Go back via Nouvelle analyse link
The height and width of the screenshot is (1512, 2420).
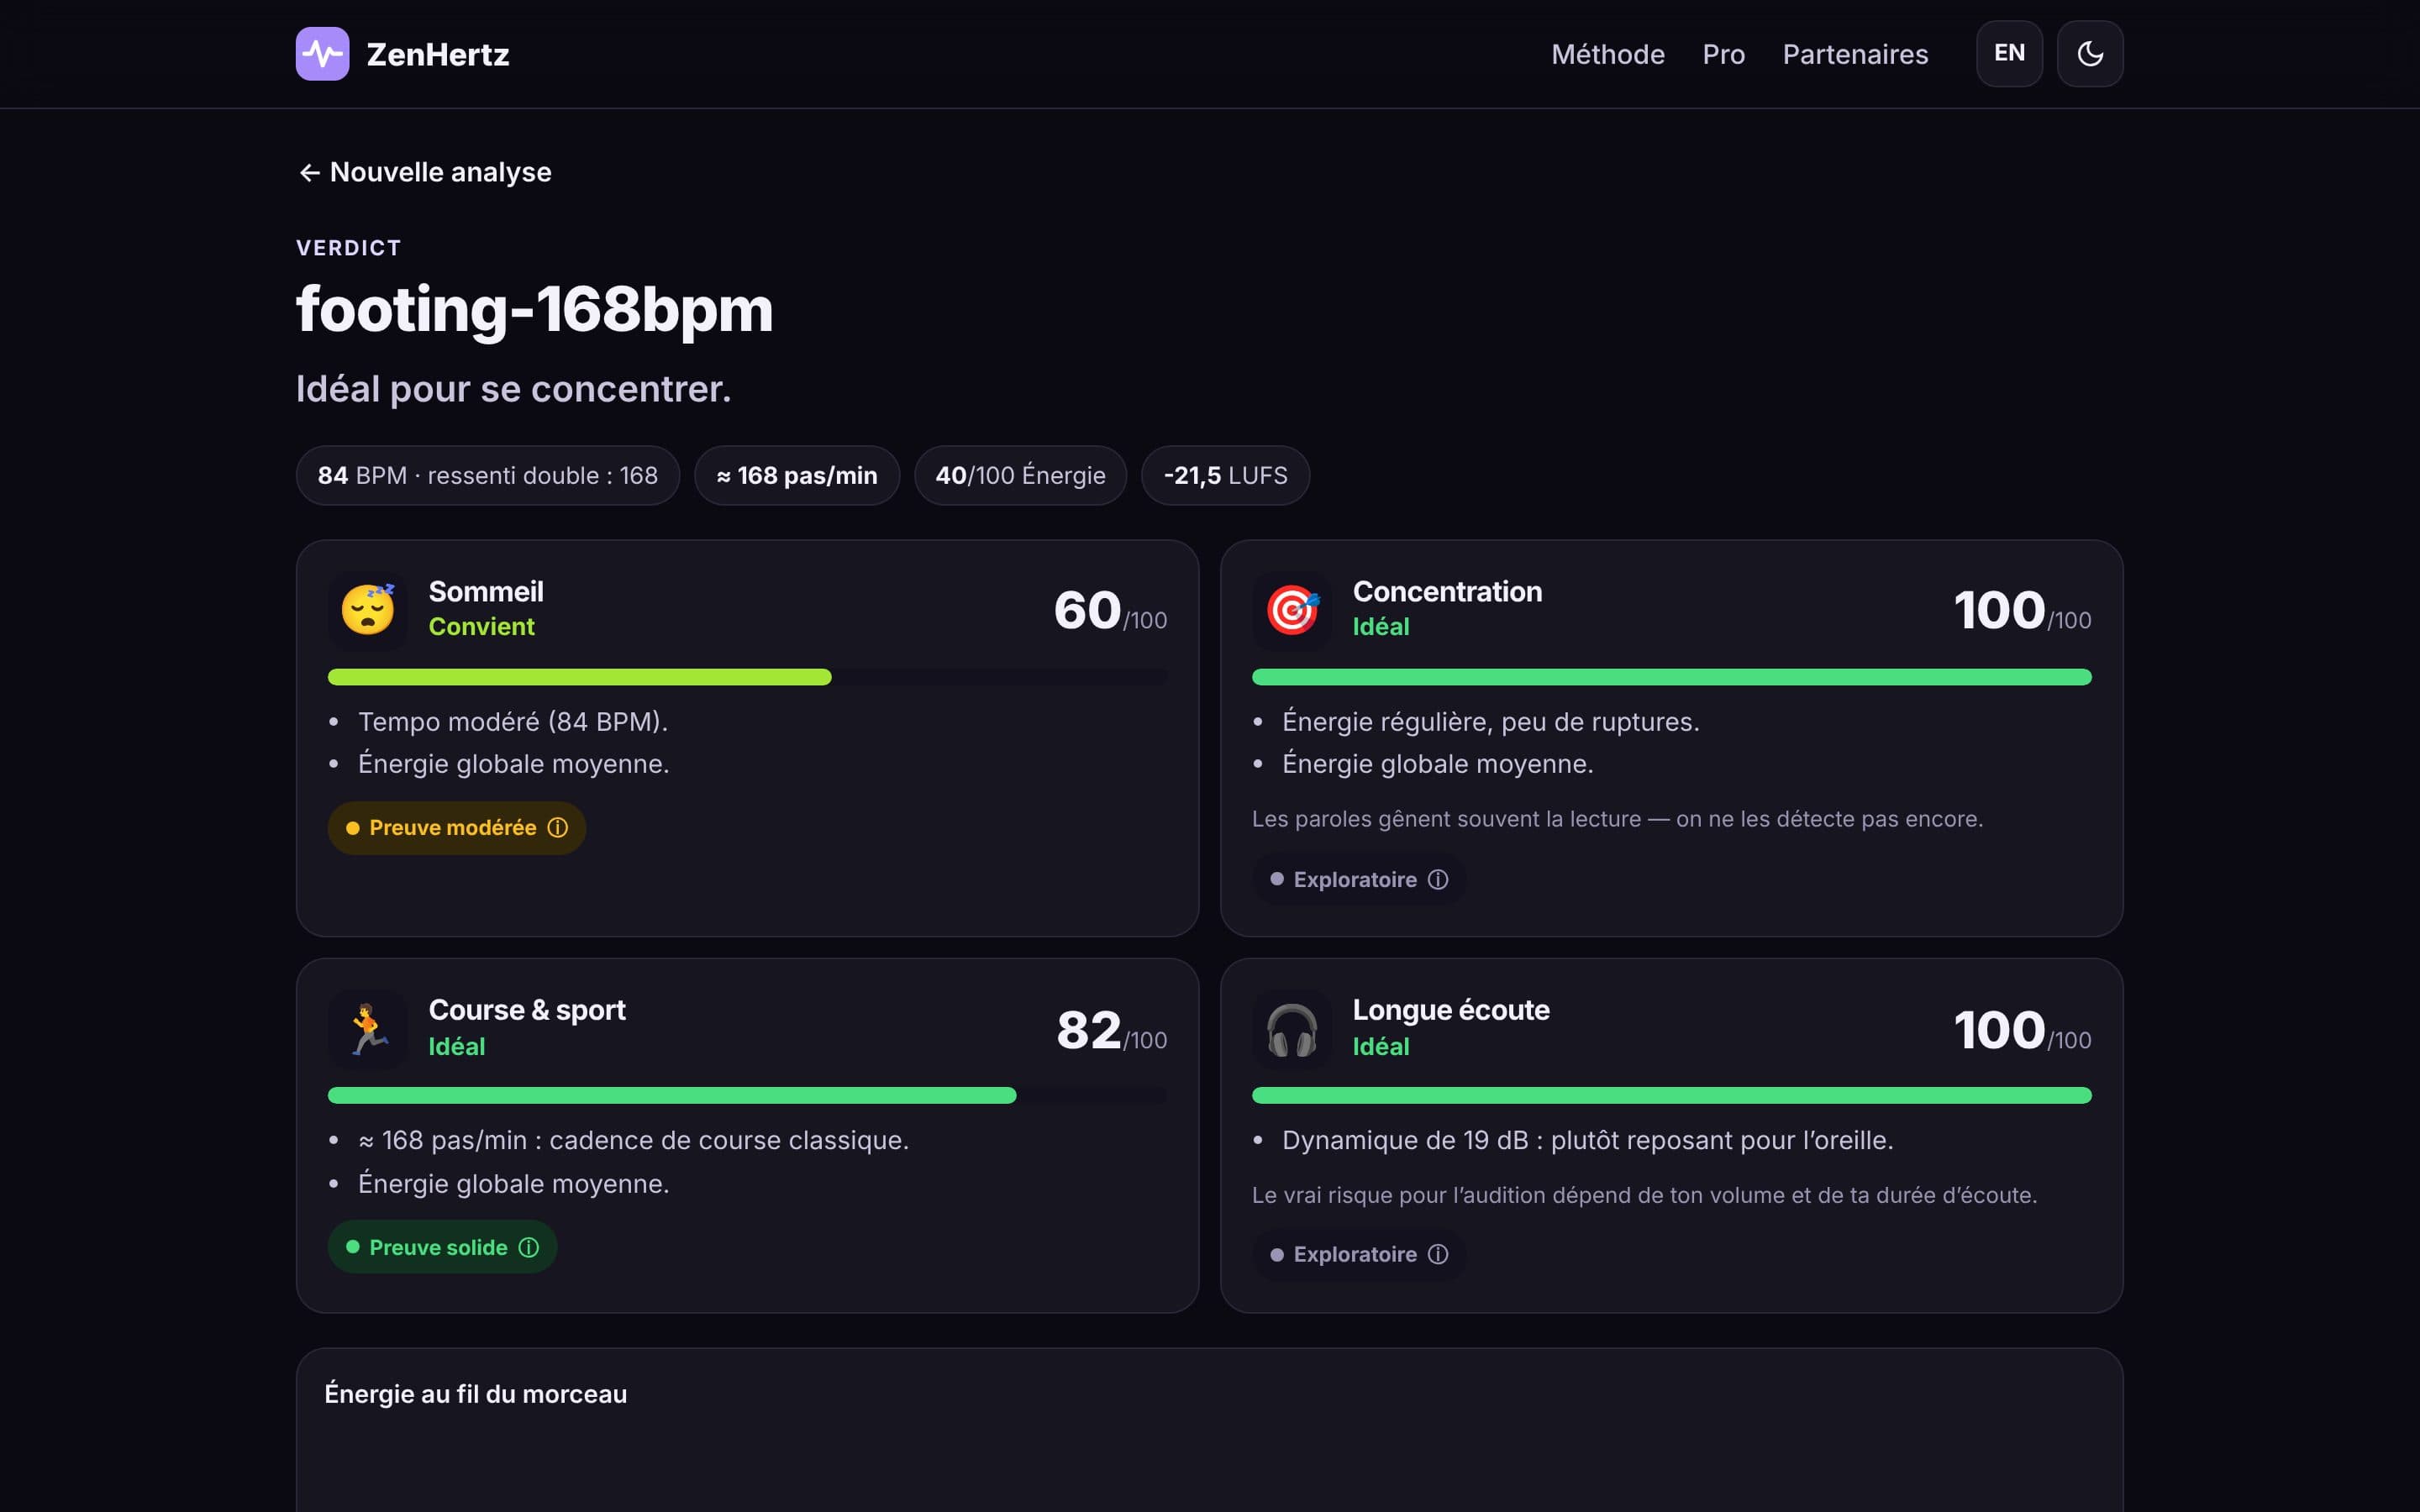[425, 172]
